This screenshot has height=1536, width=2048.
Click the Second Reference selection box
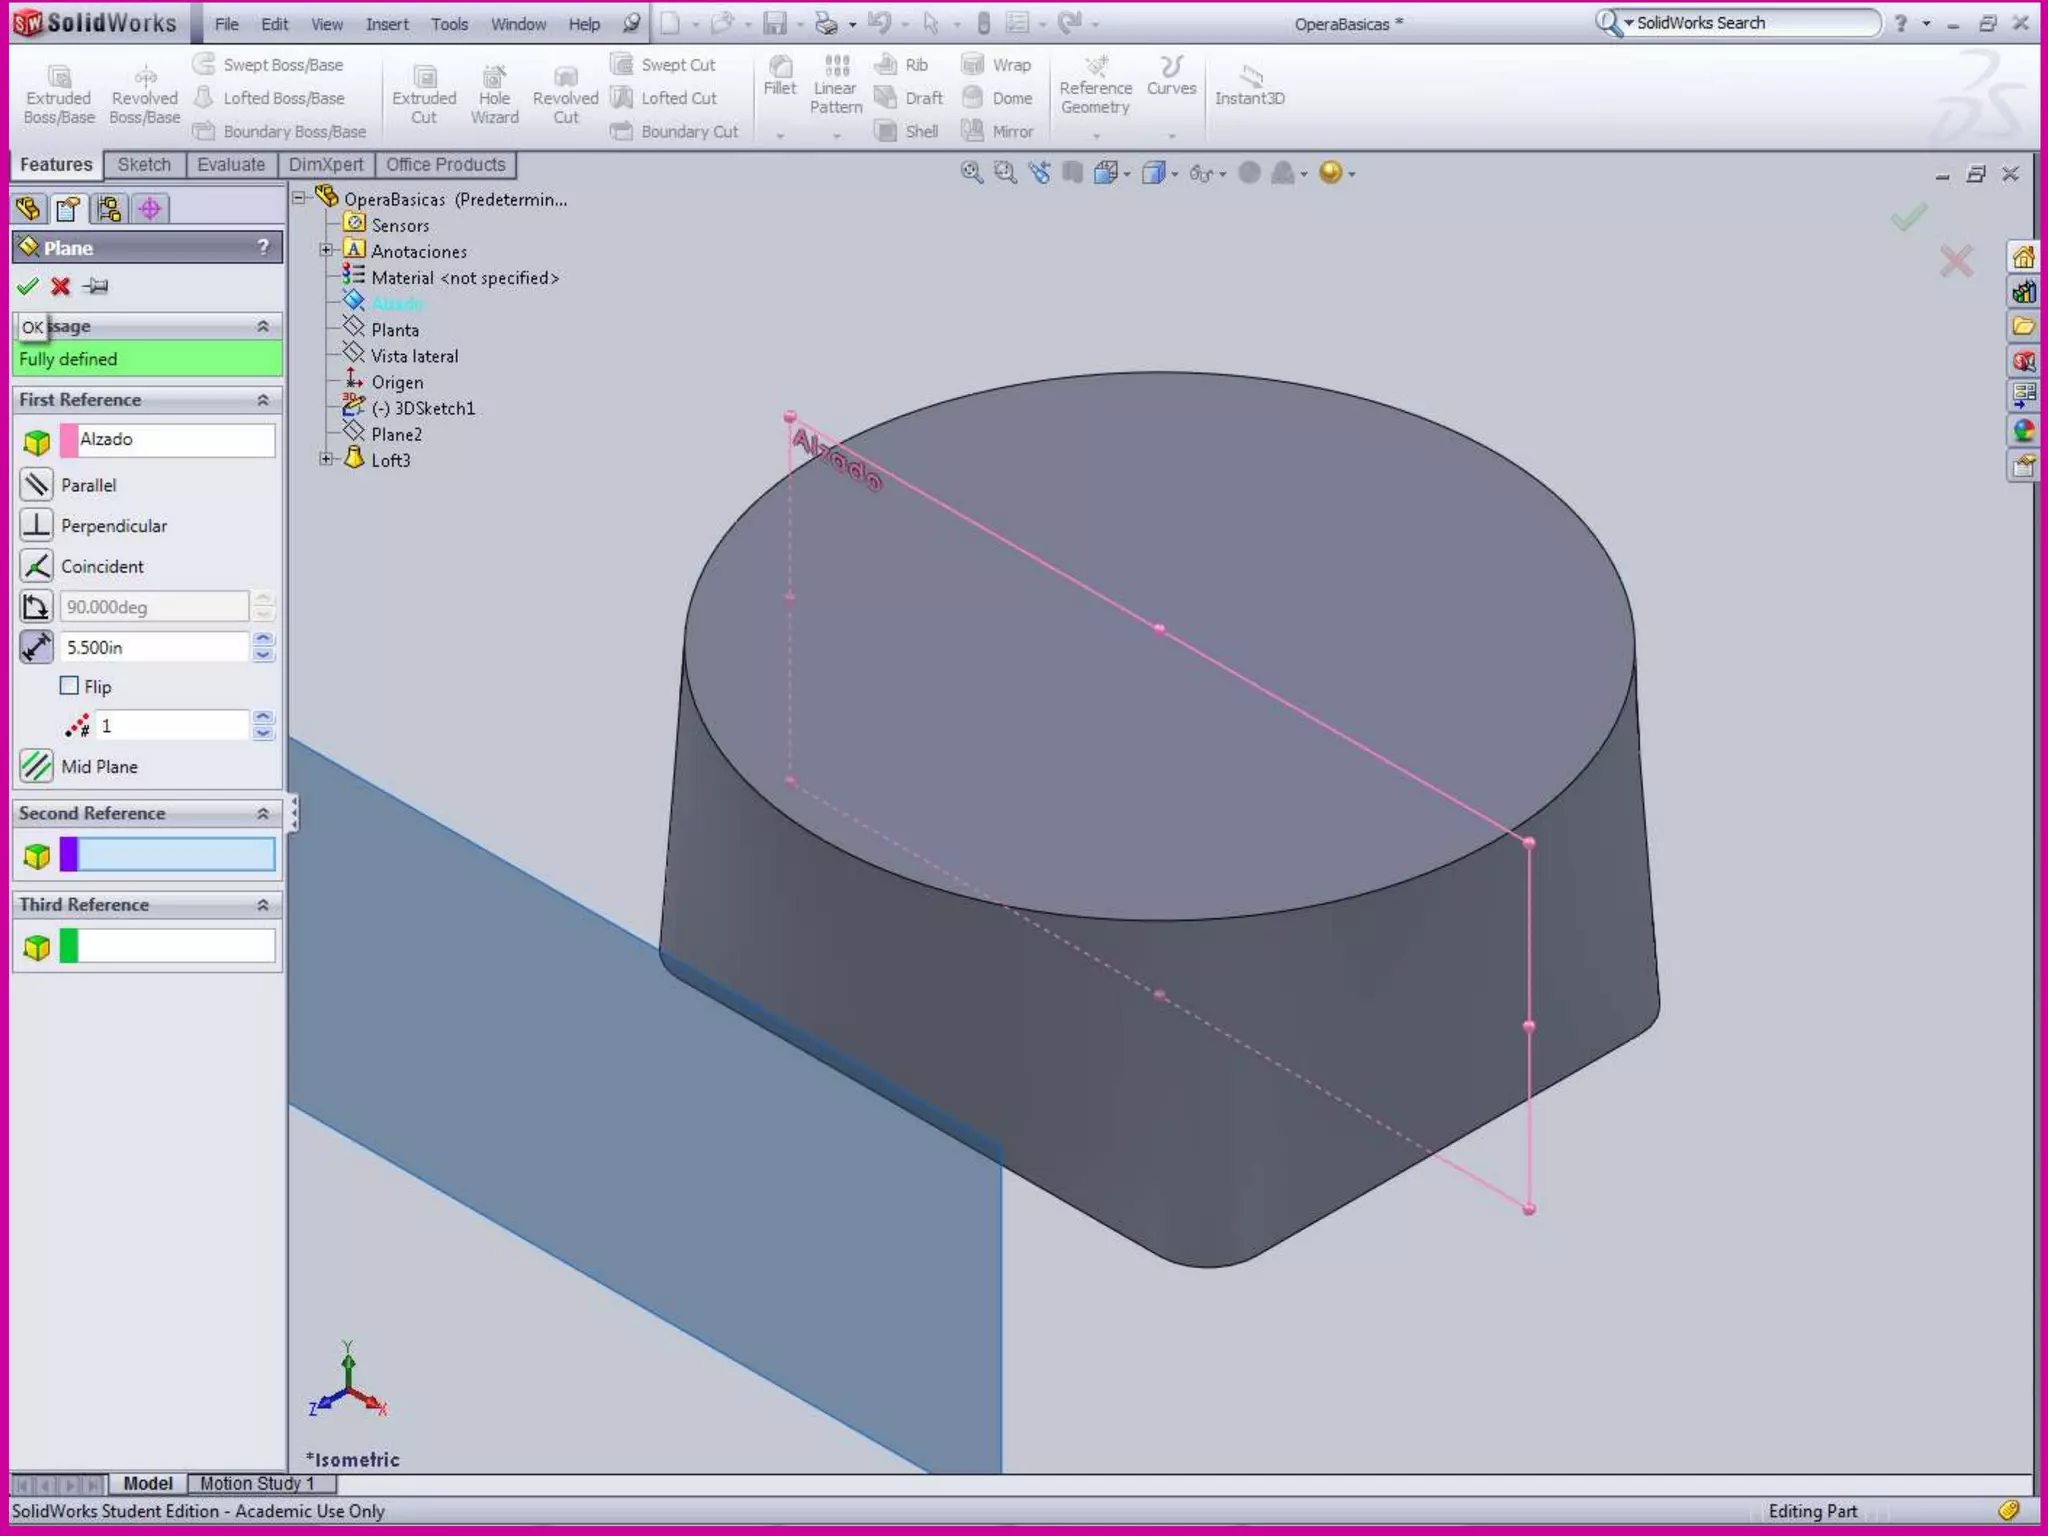click(176, 855)
